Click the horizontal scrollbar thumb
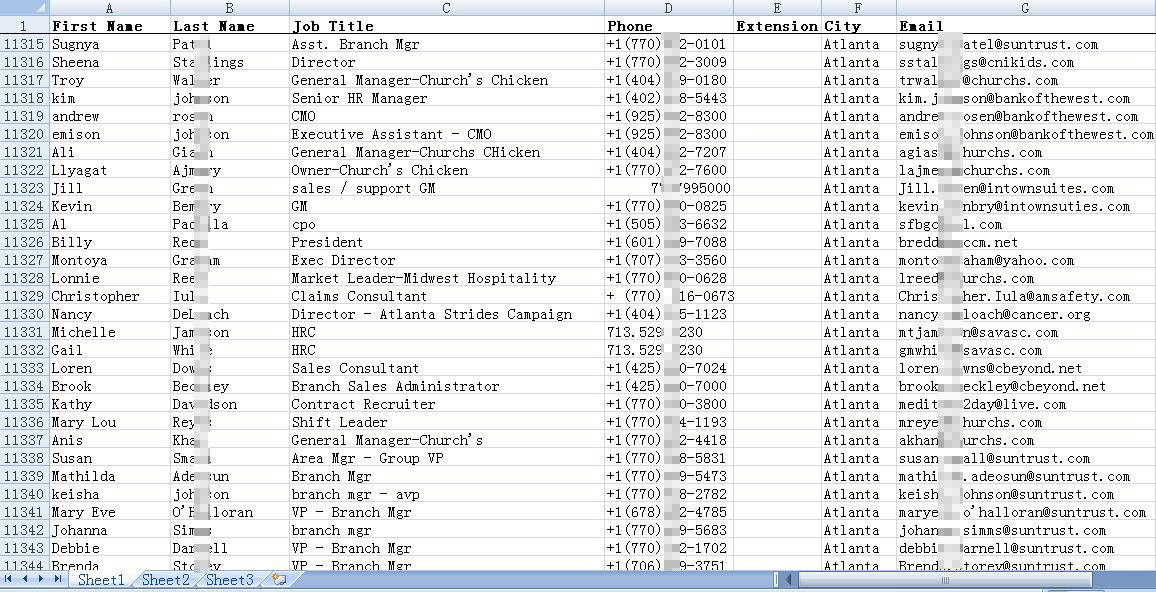The height and width of the screenshot is (592, 1156). pos(945,579)
